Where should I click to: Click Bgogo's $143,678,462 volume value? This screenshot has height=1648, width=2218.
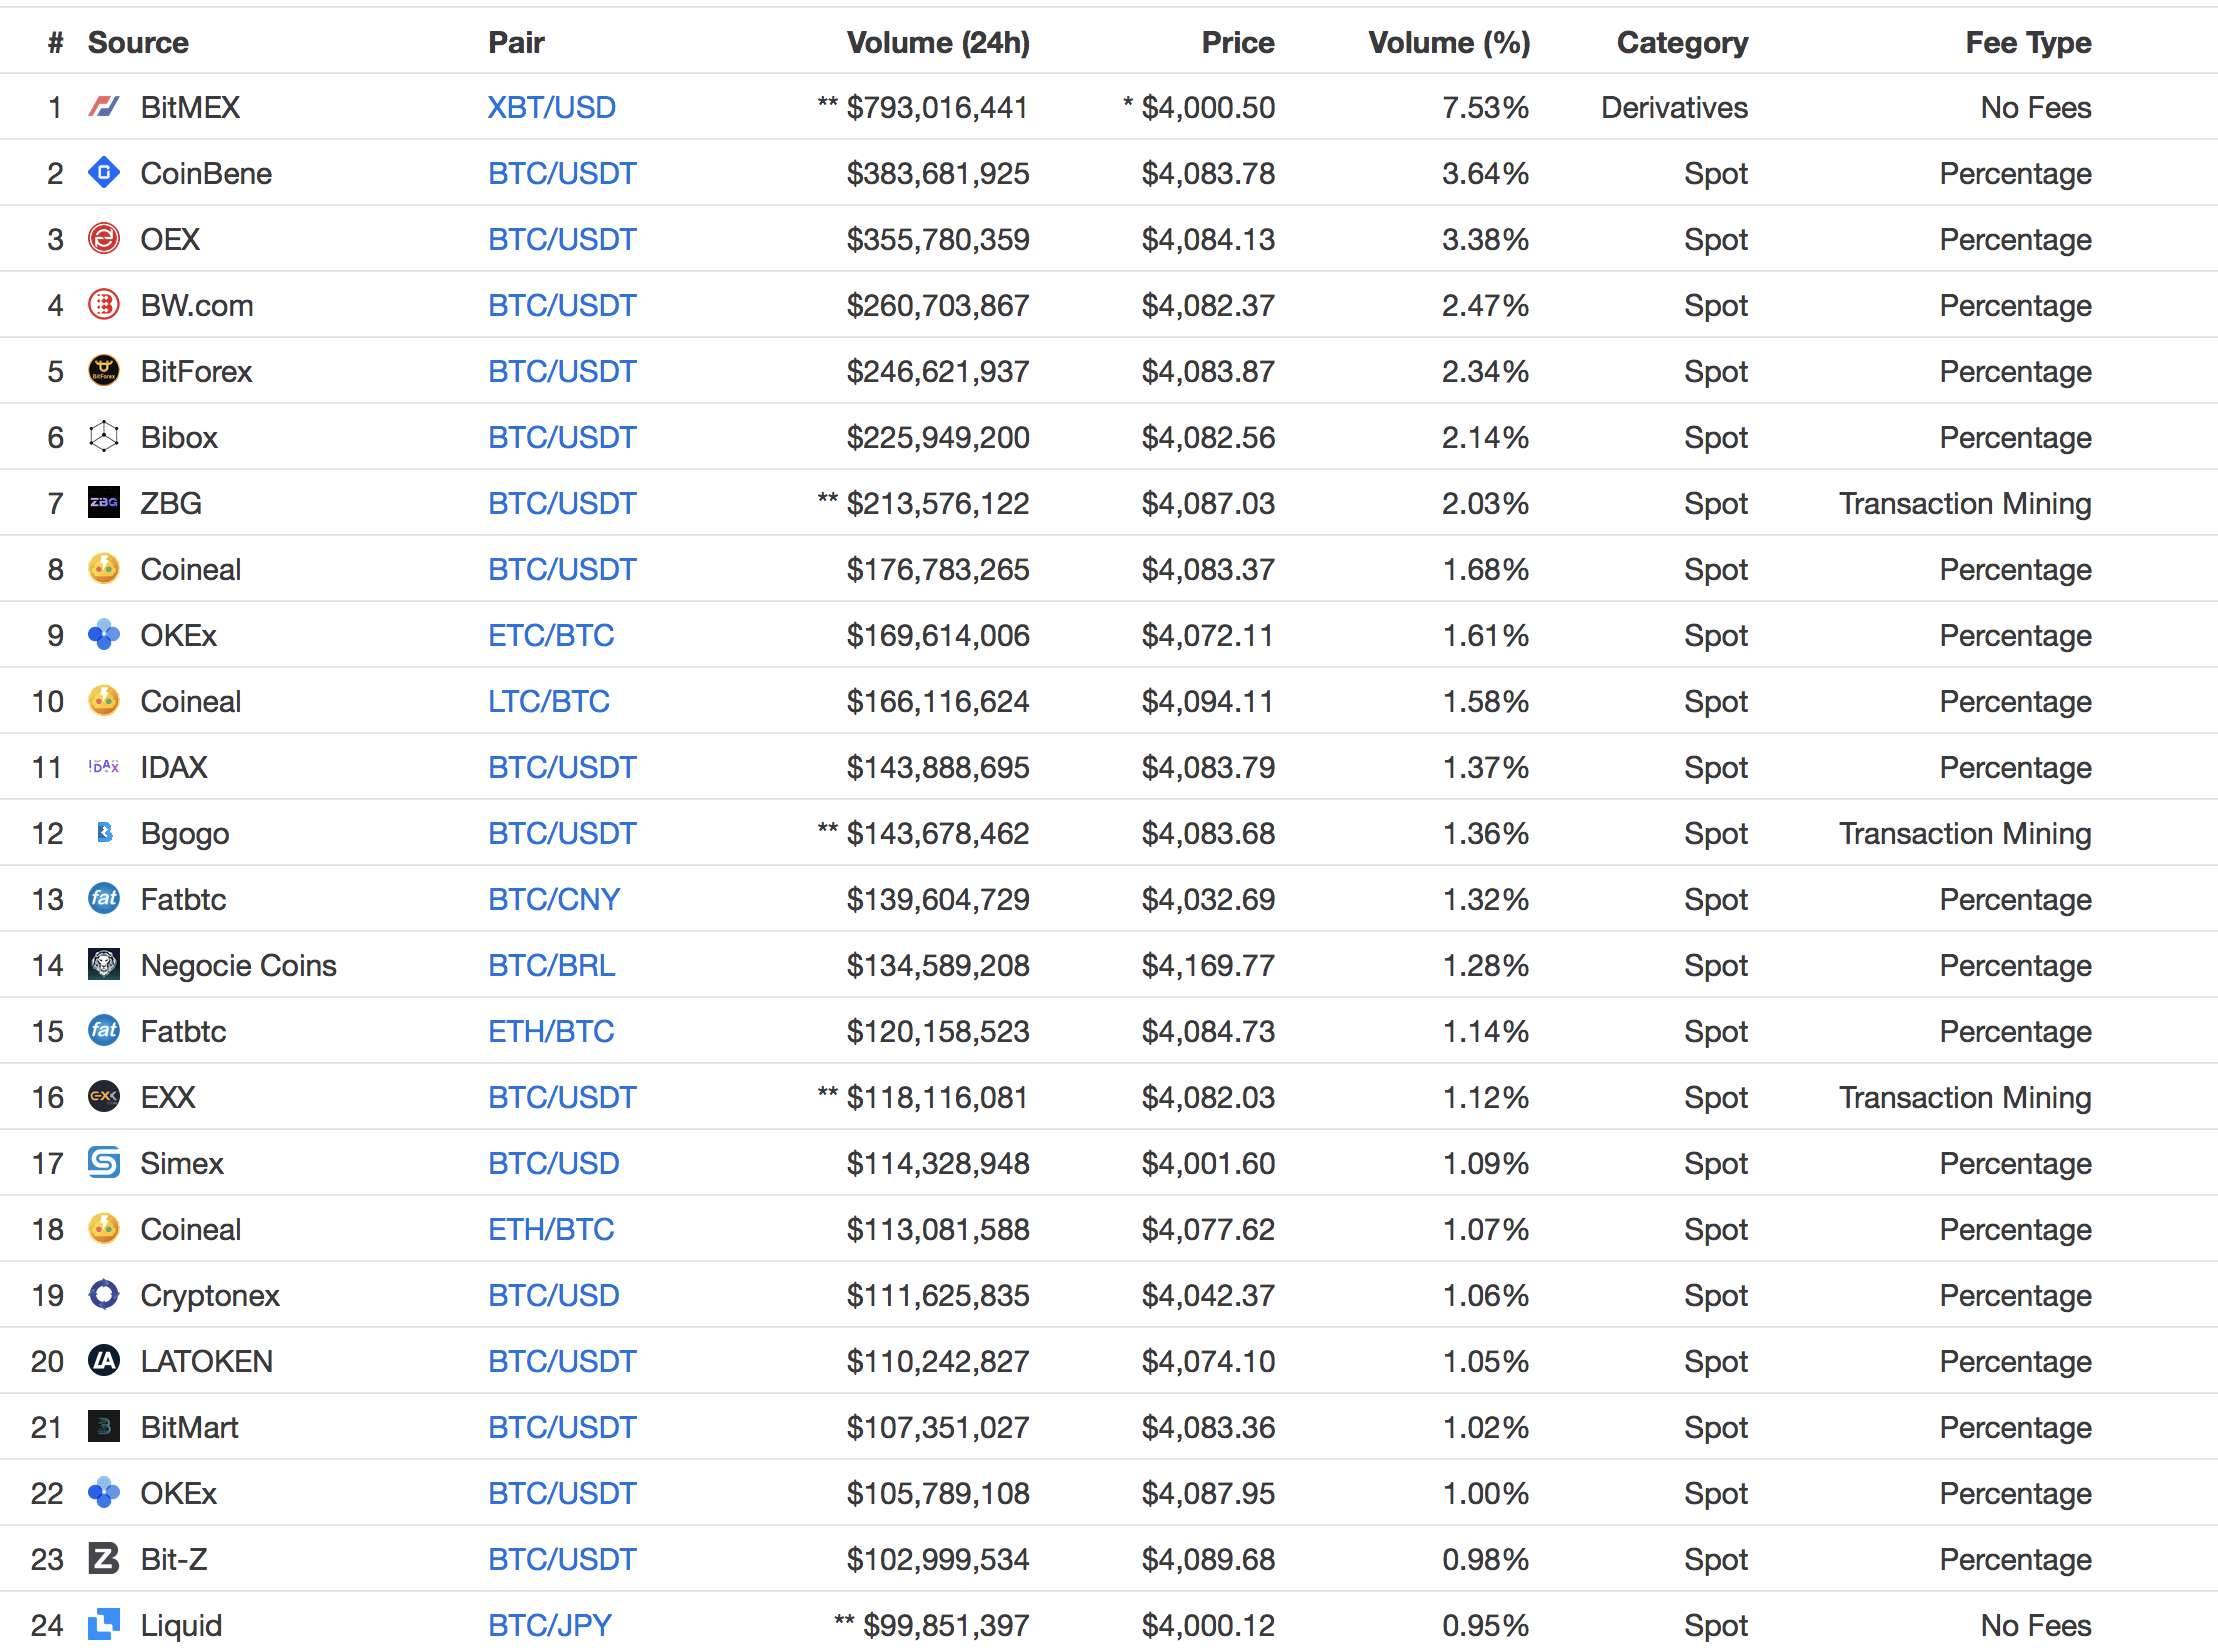pyautogui.click(x=937, y=833)
